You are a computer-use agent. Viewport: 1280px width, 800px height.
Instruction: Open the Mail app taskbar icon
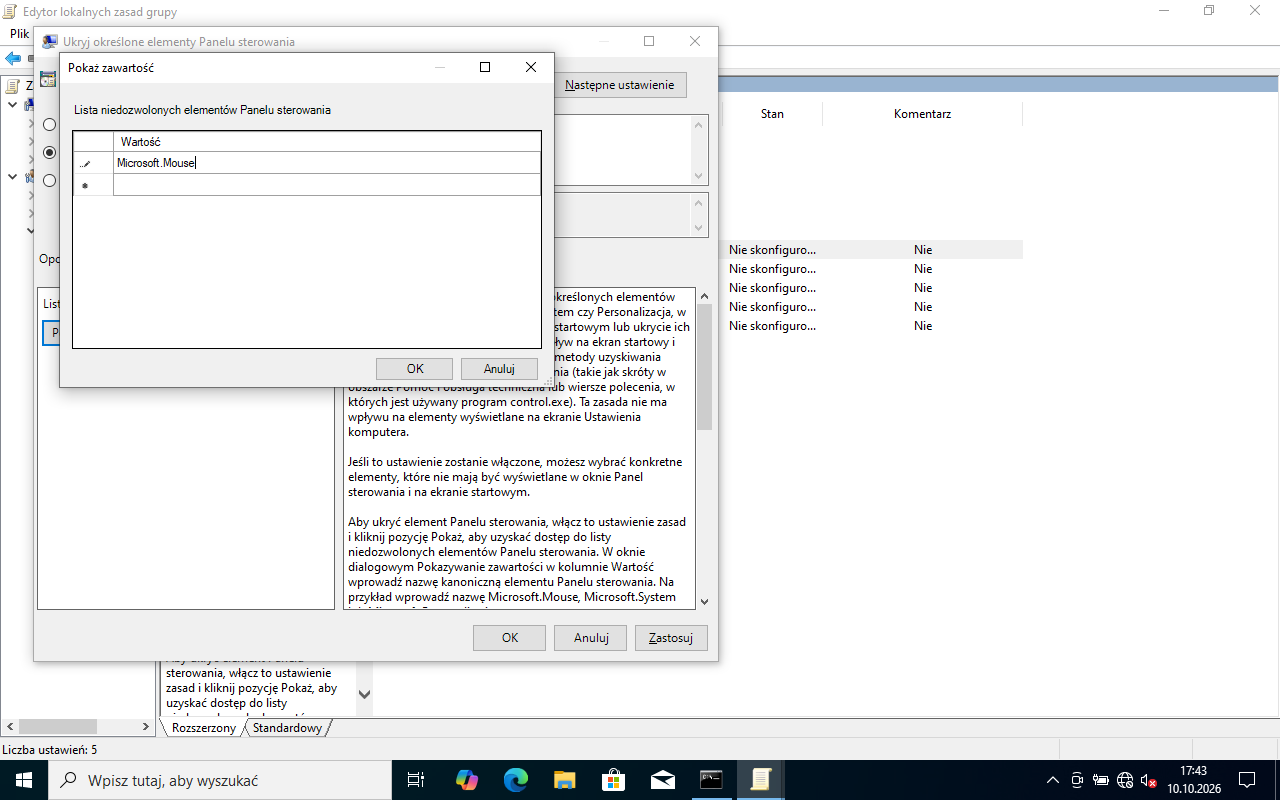coord(662,780)
